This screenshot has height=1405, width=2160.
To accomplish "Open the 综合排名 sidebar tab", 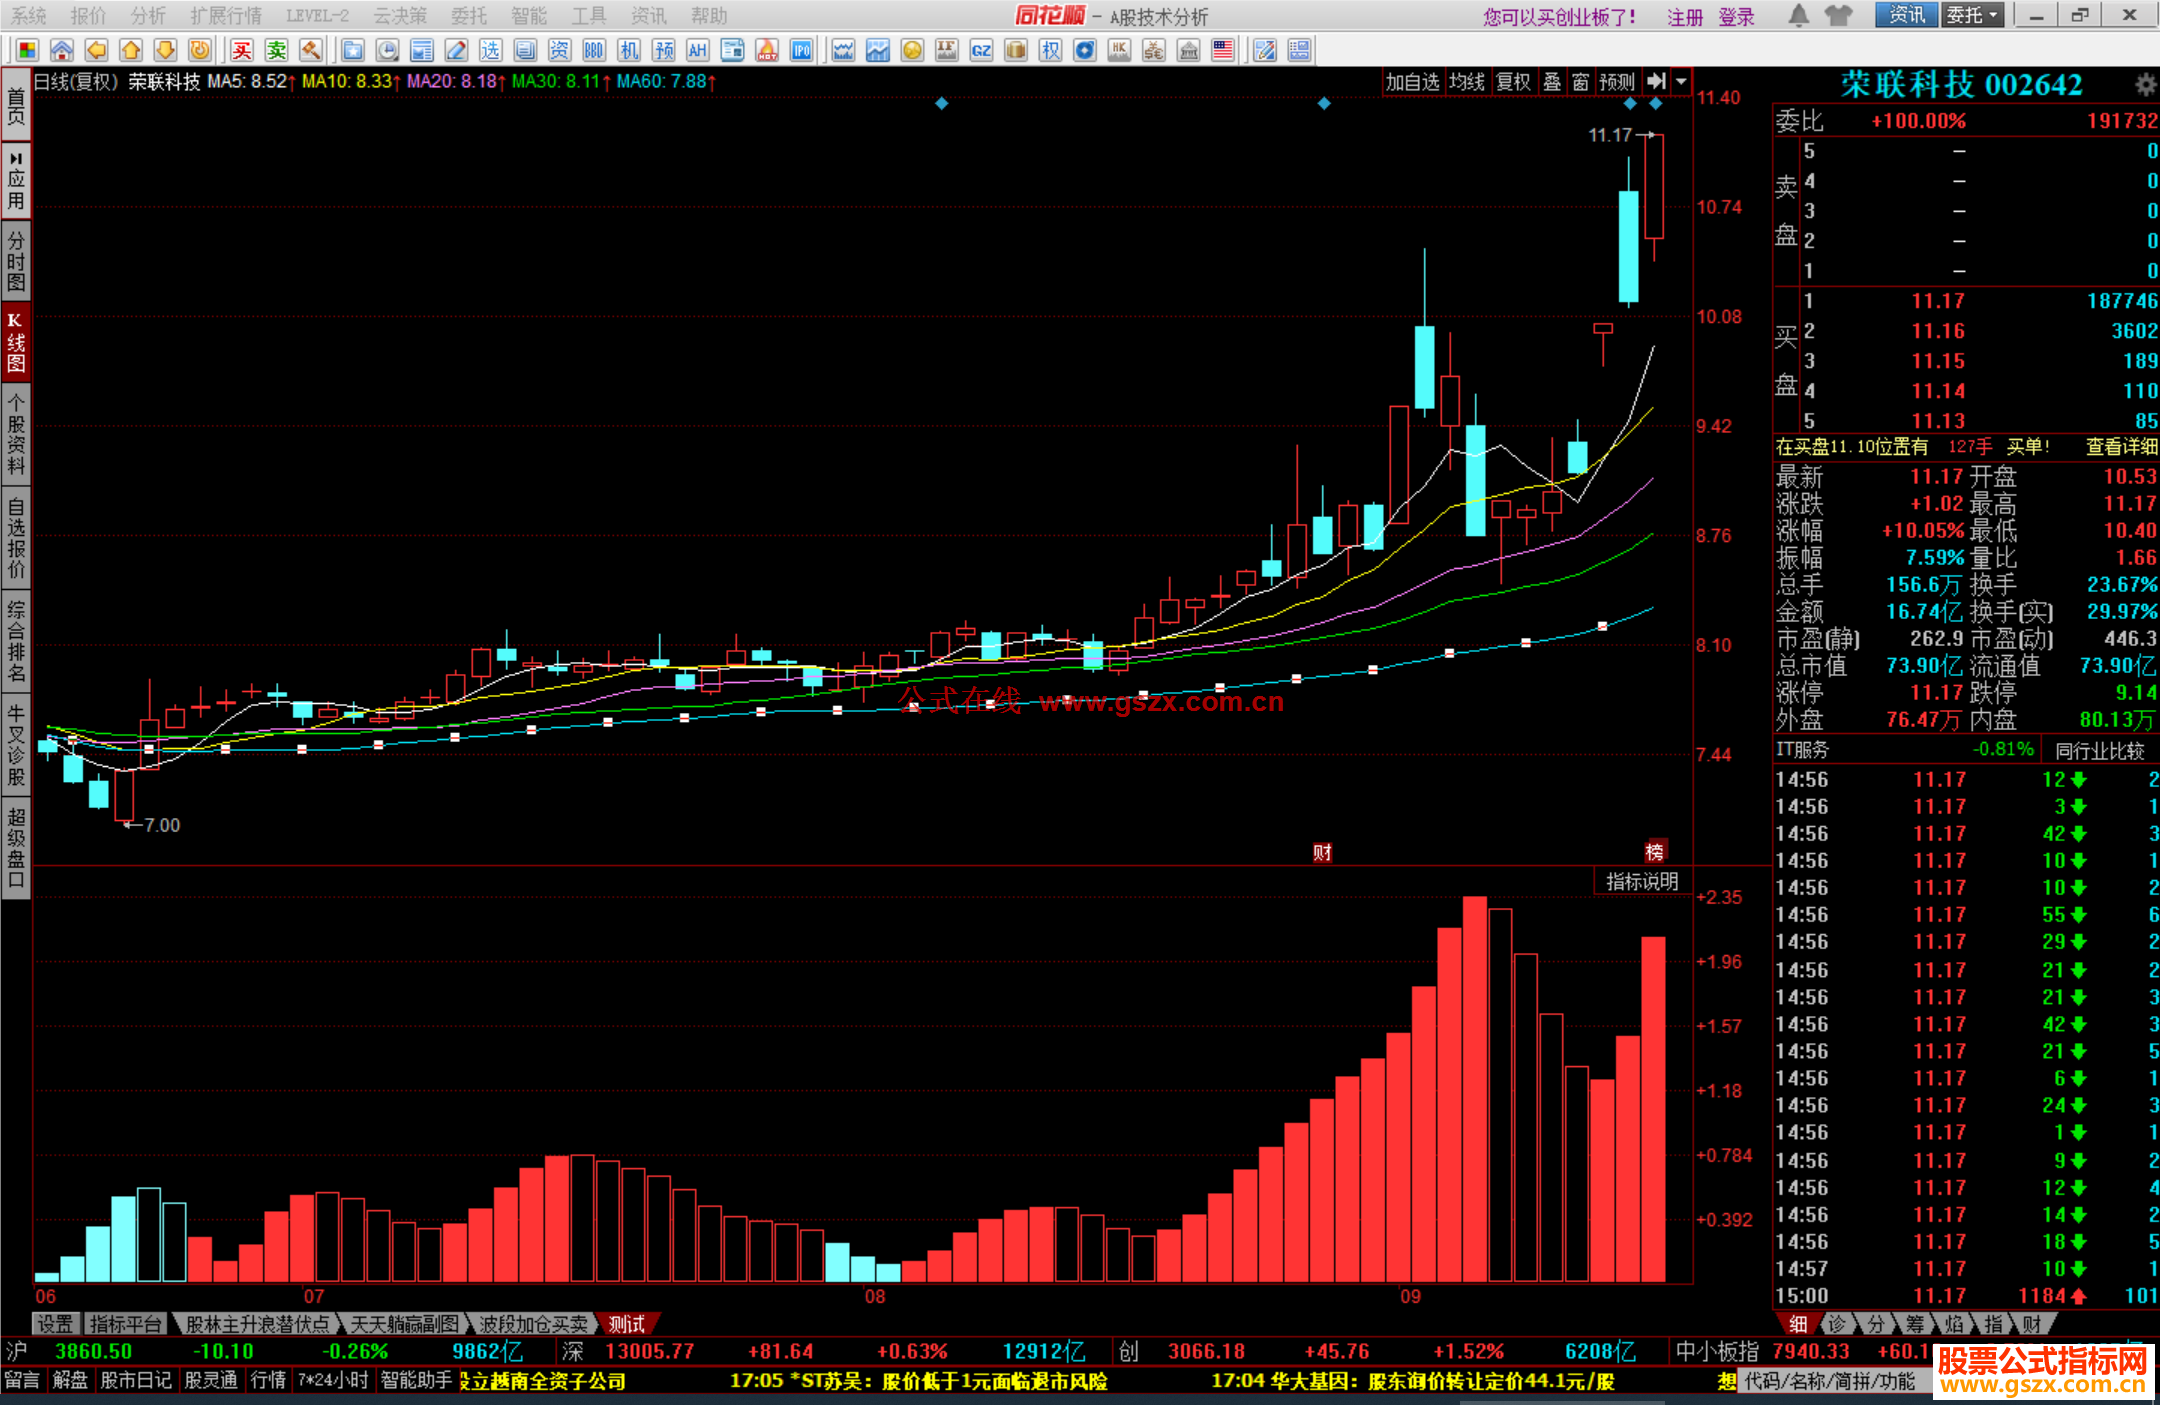I will 16,640.
